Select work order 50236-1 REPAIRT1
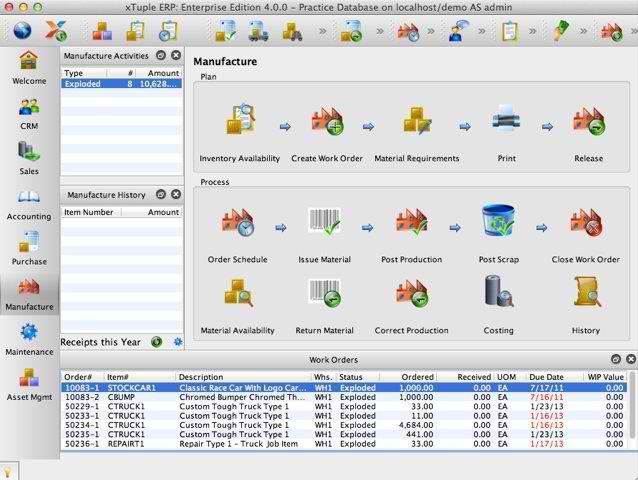The height and width of the screenshot is (480, 638). (344, 444)
